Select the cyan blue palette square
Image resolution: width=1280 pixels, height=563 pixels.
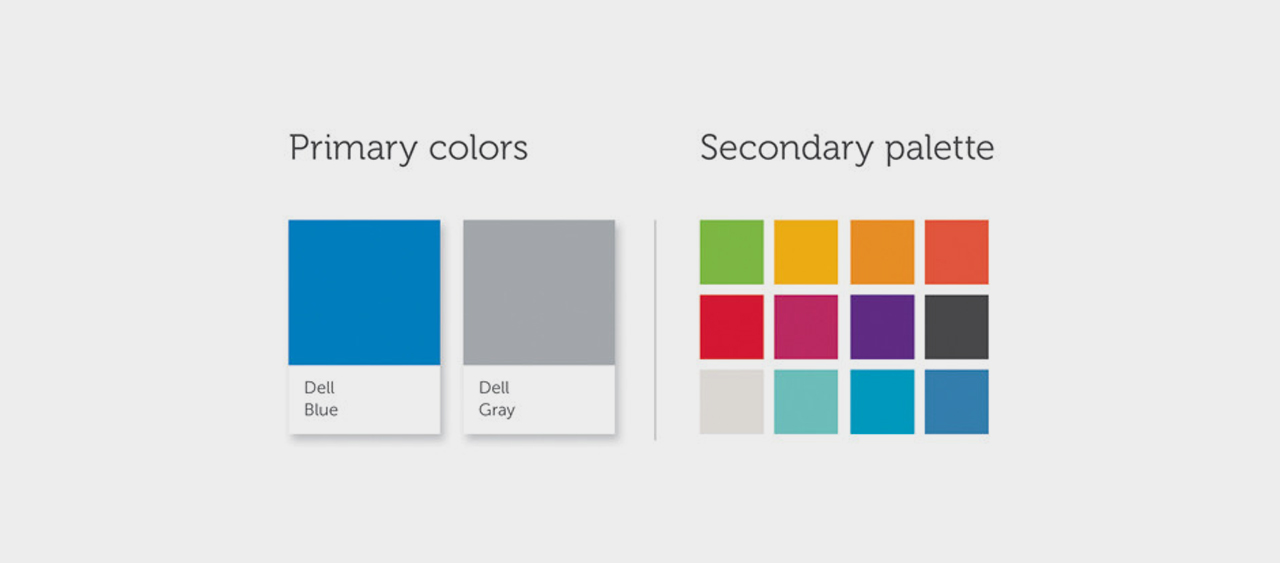[882, 402]
